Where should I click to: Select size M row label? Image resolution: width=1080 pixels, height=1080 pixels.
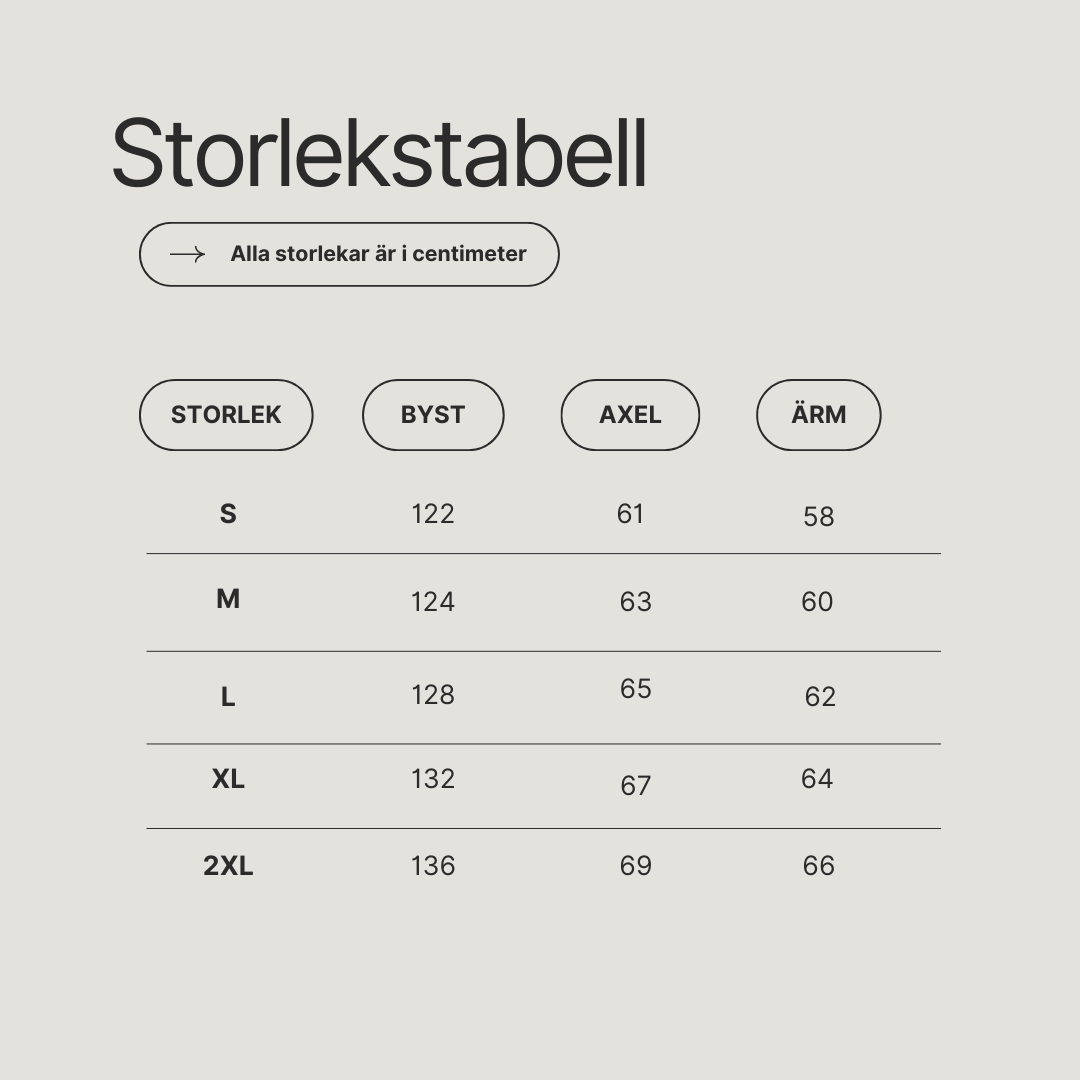(x=228, y=599)
